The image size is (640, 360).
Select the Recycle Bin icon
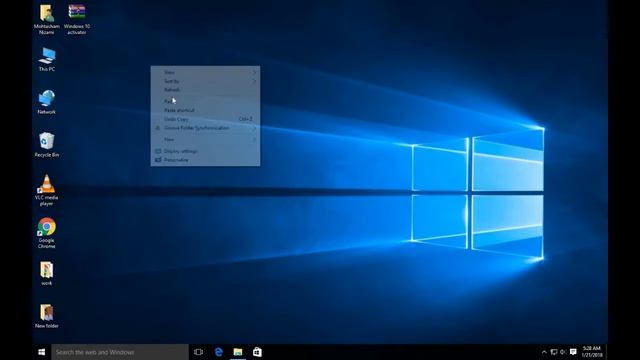click(47, 145)
